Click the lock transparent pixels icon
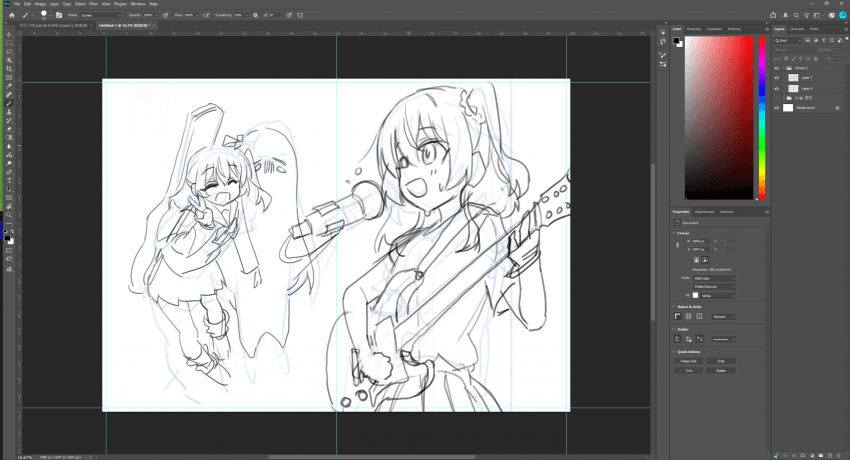This screenshot has width=850, height=460. click(786, 59)
